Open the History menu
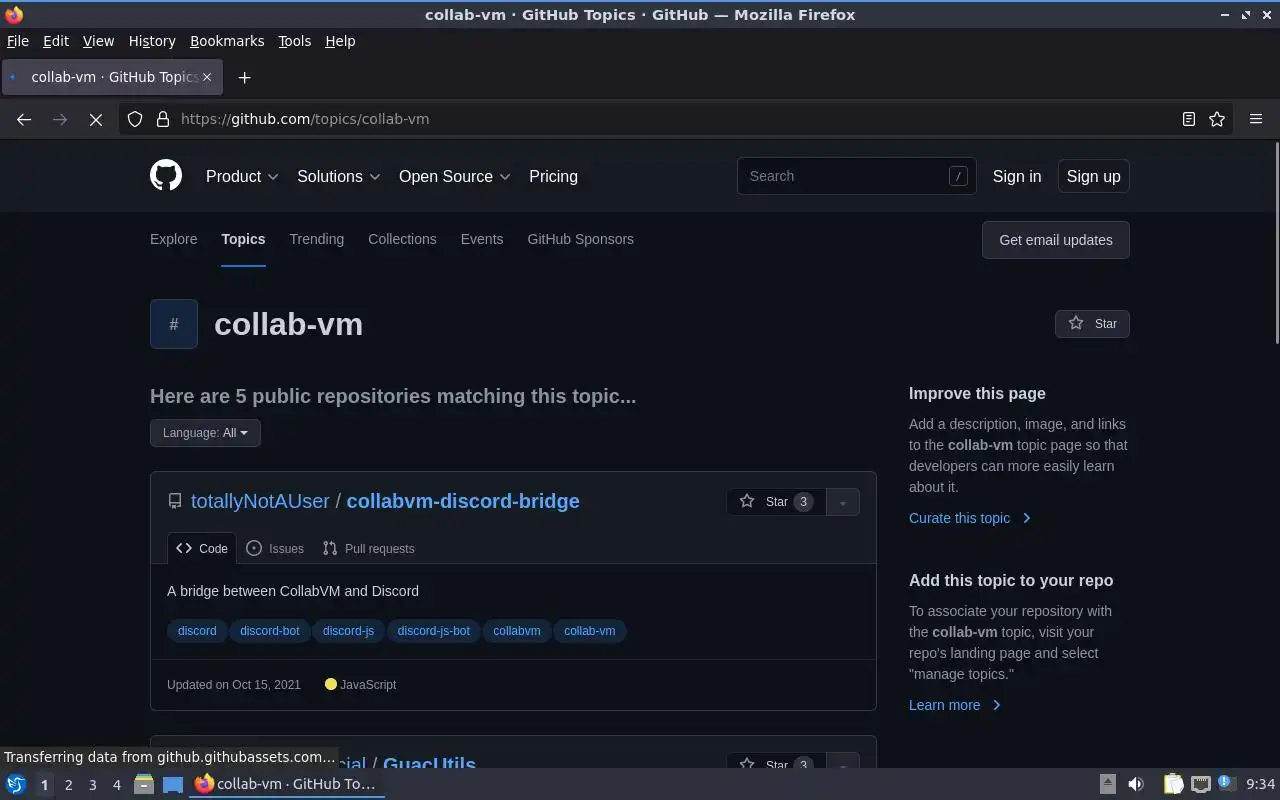Image resolution: width=1280 pixels, height=800 pixels. pyautogui.click(x=152, y=41)
